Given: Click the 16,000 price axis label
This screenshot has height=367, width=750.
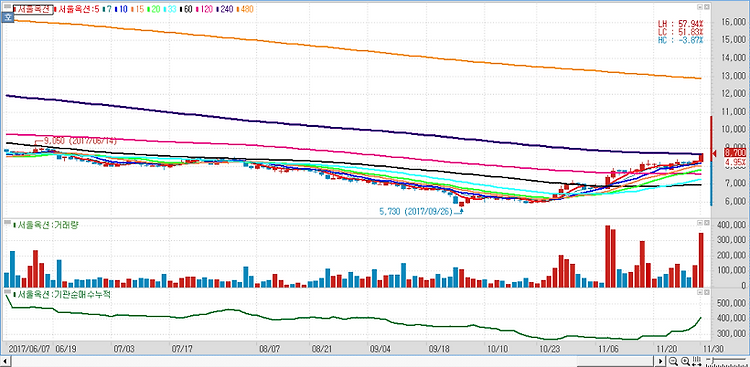Looking at the screenshot, I should pos(733,22).
